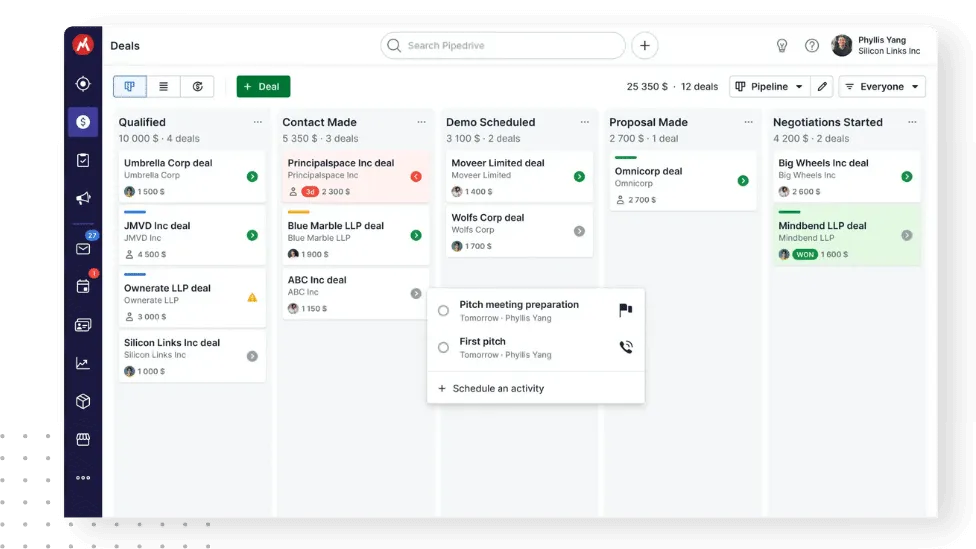
Task: Open the Calendar icon in sidebar
Action: click(x=83, y=286)
